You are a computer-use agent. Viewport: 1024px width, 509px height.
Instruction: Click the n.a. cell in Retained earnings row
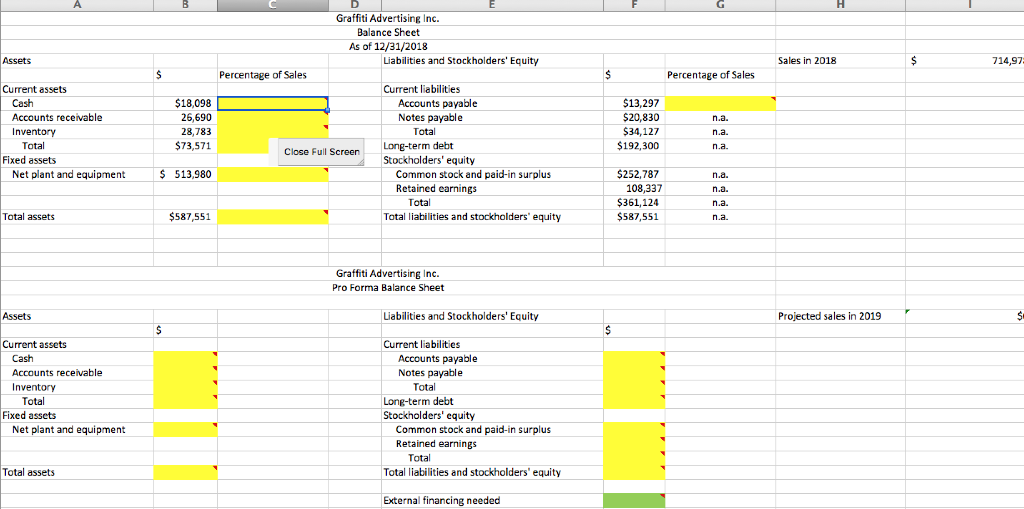[x=721, y=188]
